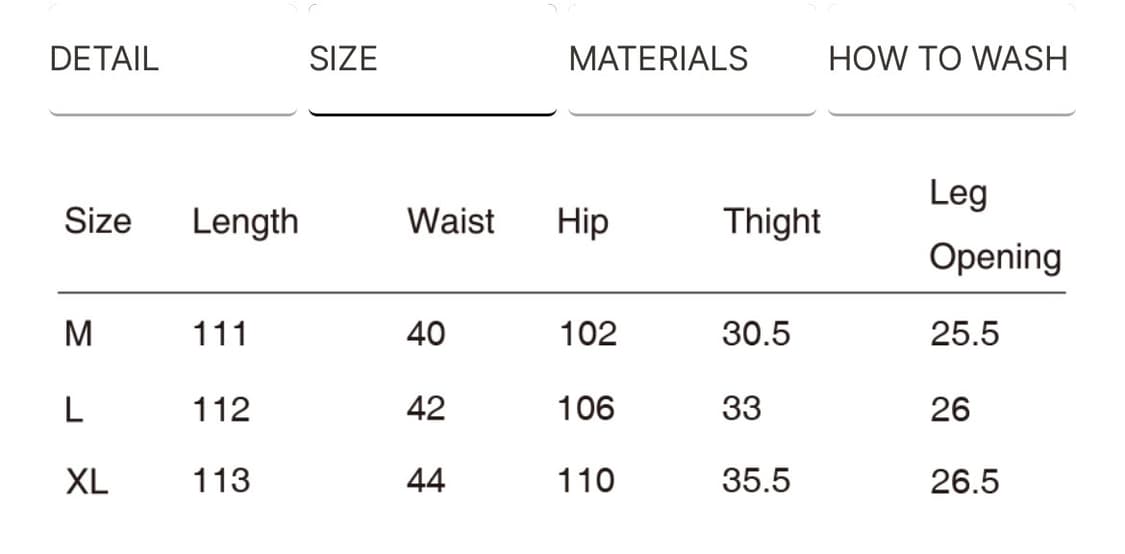Viewport: 1125px width, 554px height.
Task: Switch to the MATERIALS tab
Action: [692, 59]
